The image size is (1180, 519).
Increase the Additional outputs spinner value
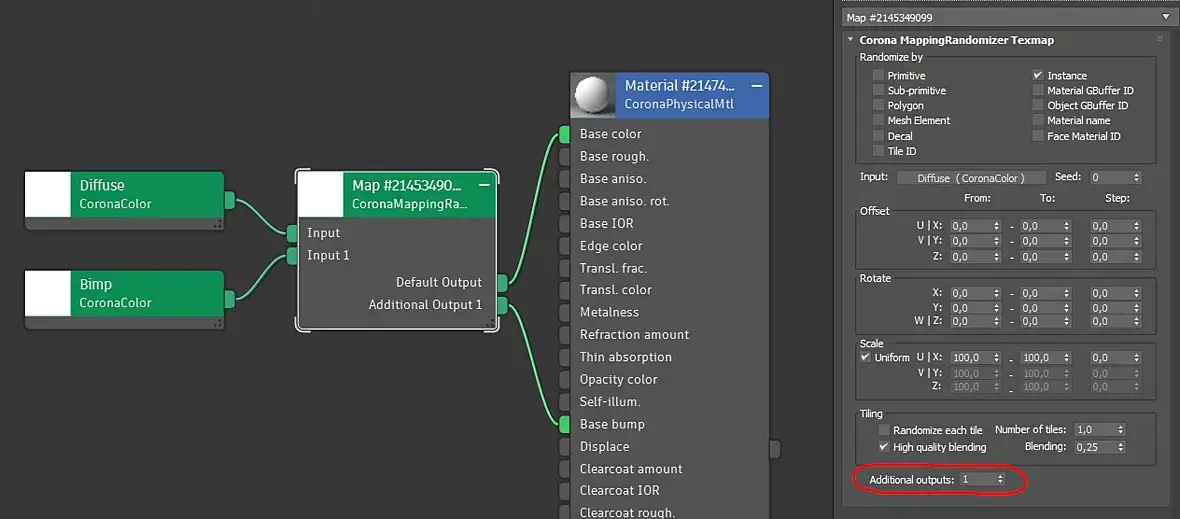click(1000, 476)
